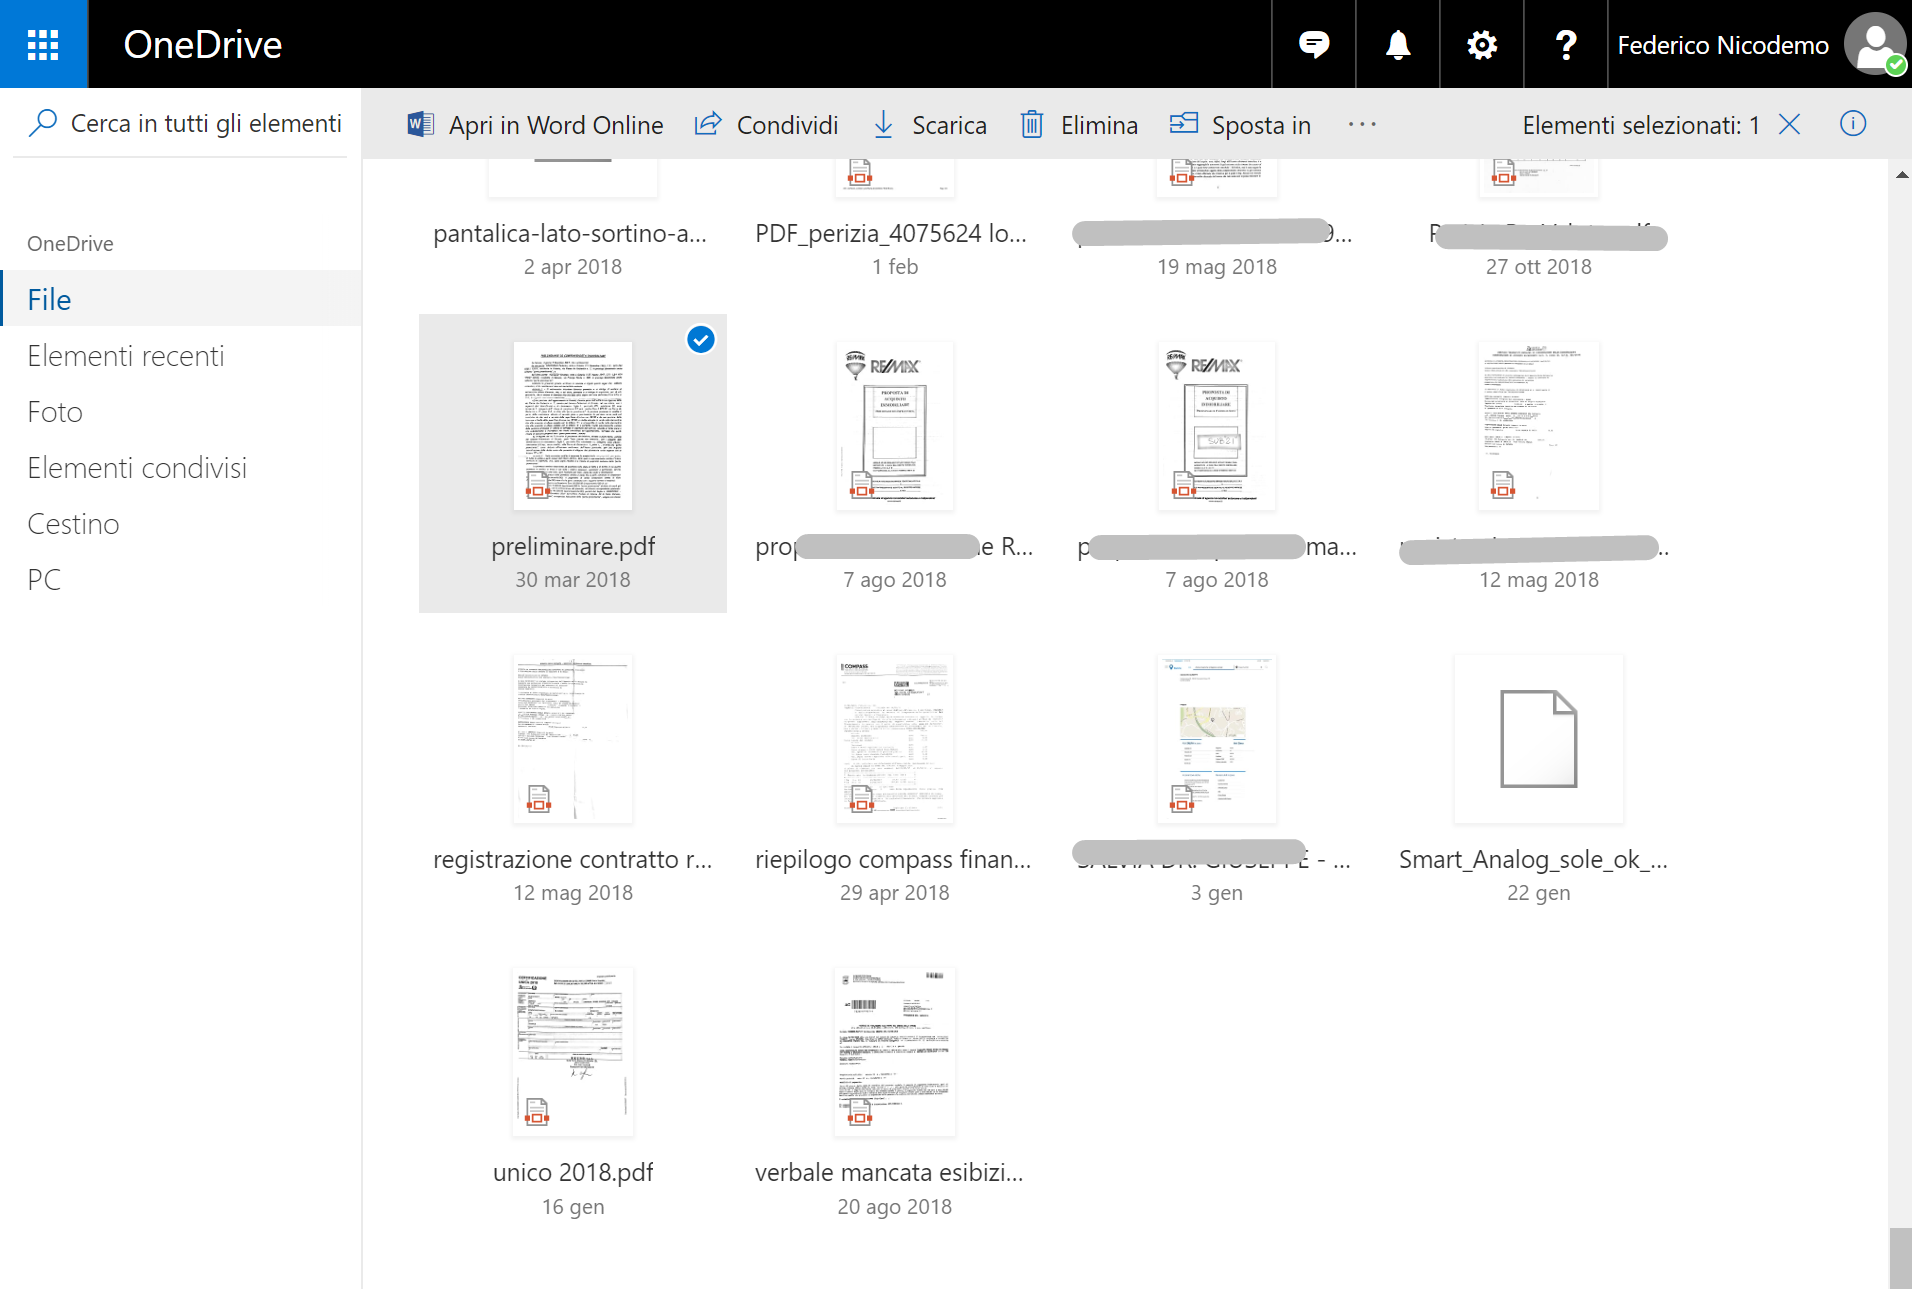Image resolution: width=1912 pixels, height=1289 pixels.
Task: Click PDF badge on verbale mancata thumbnail
Action: point(859,1111)
